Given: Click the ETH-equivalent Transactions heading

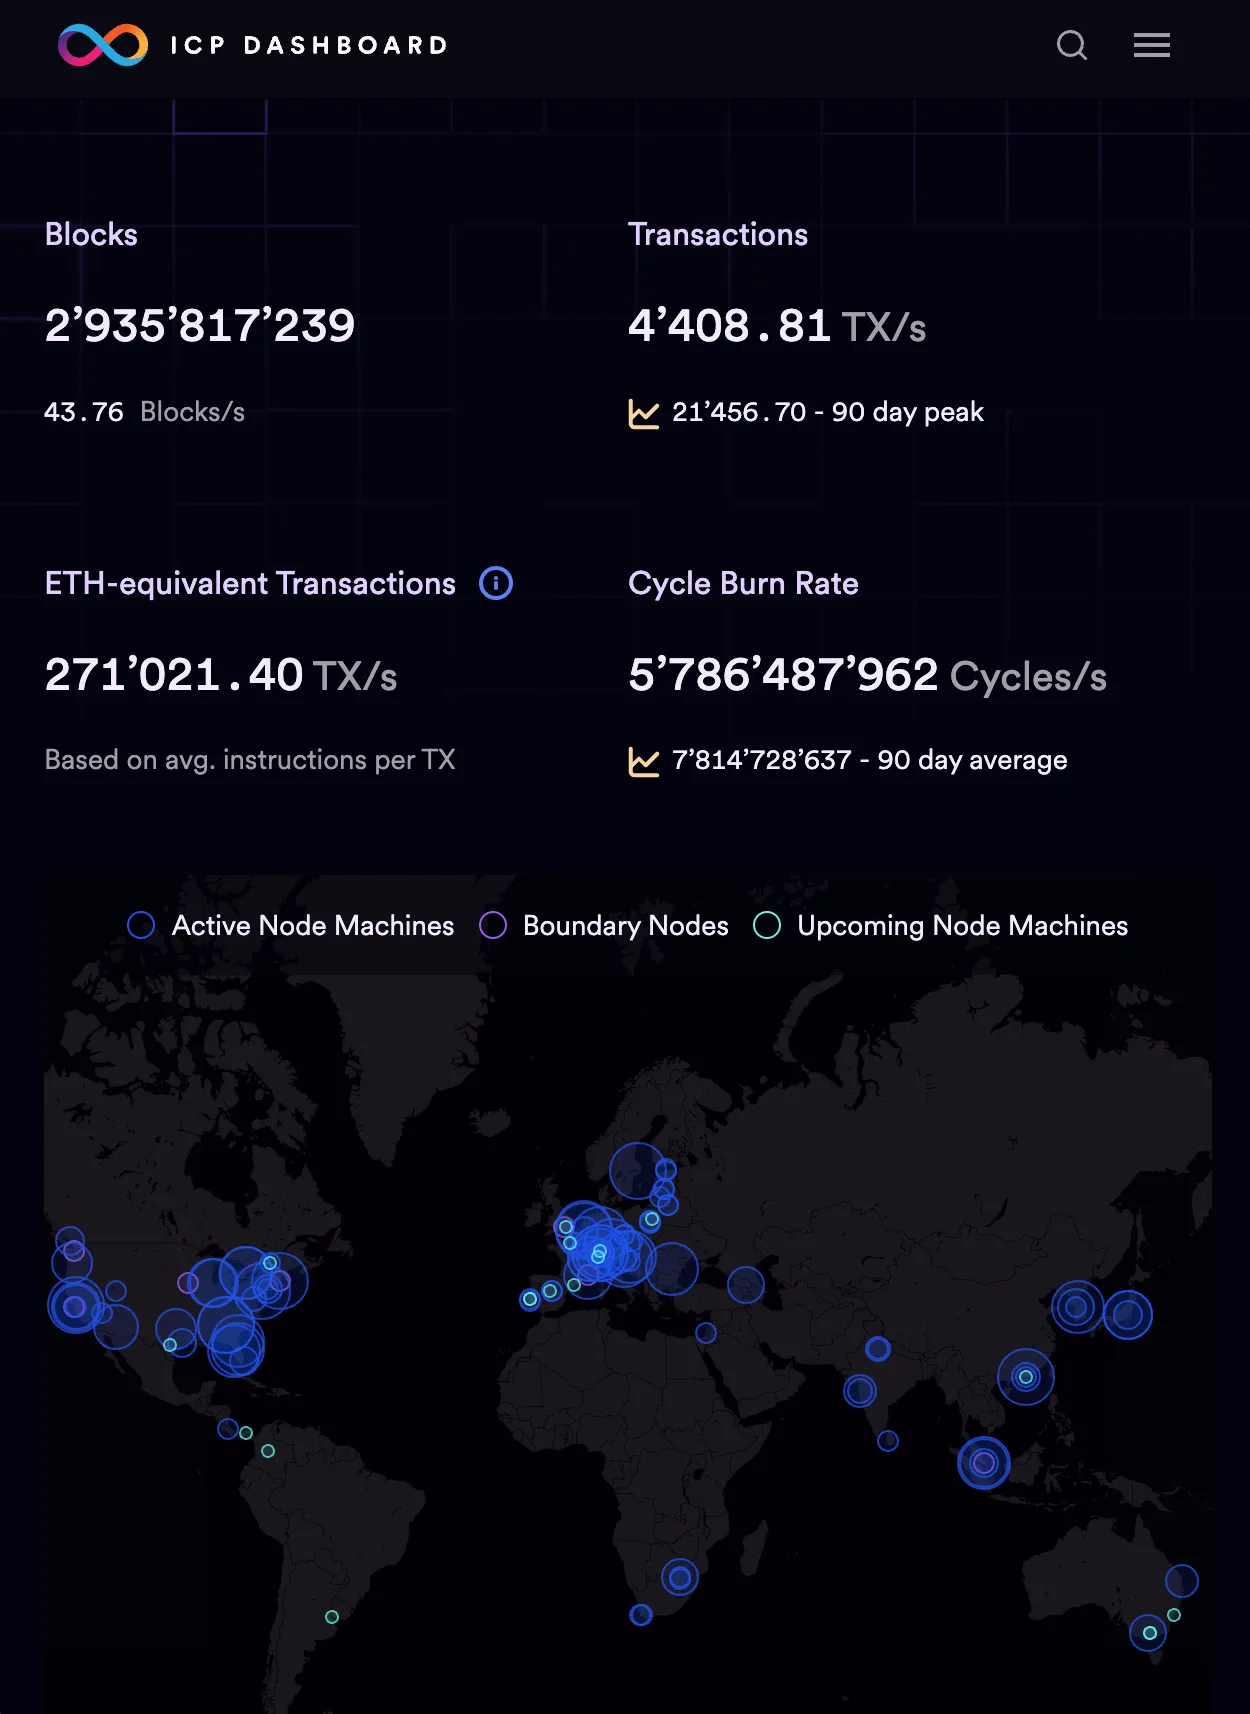Looking at the screenshot, I should (250, 583).
